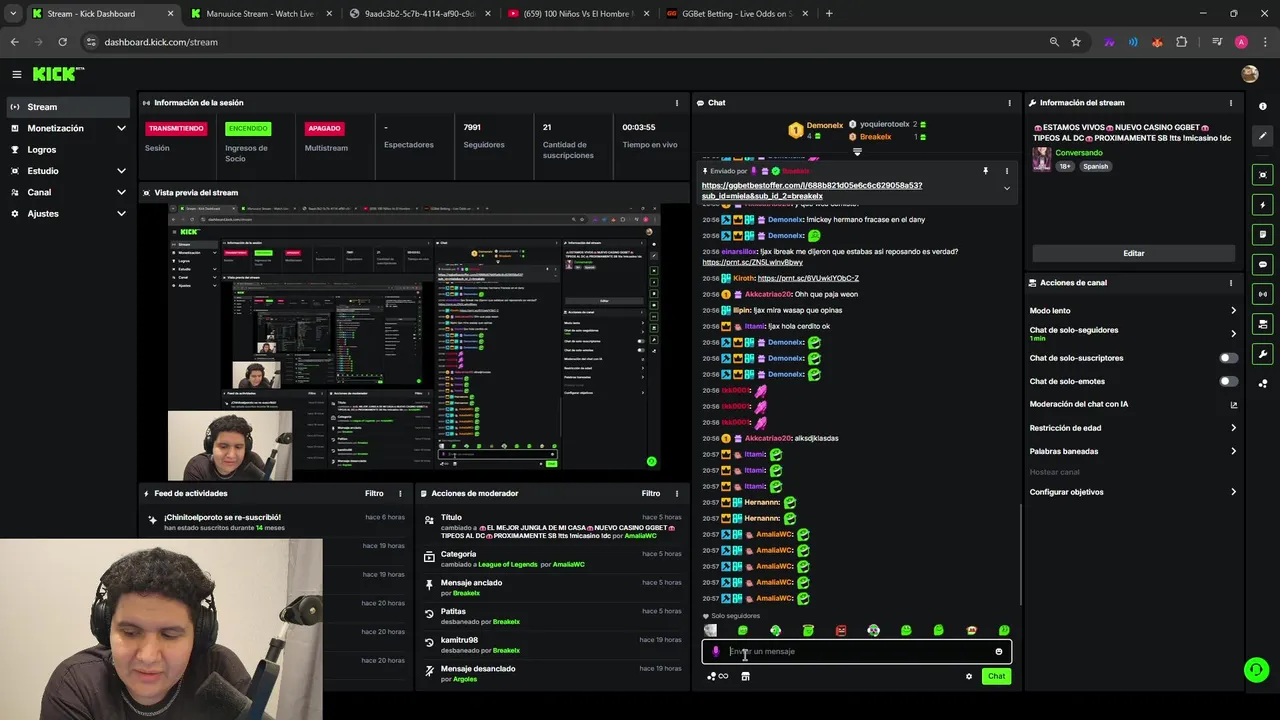Click the Chinitoelporoto re-subscription entry
1280x720 pixels.
[274, 522]
